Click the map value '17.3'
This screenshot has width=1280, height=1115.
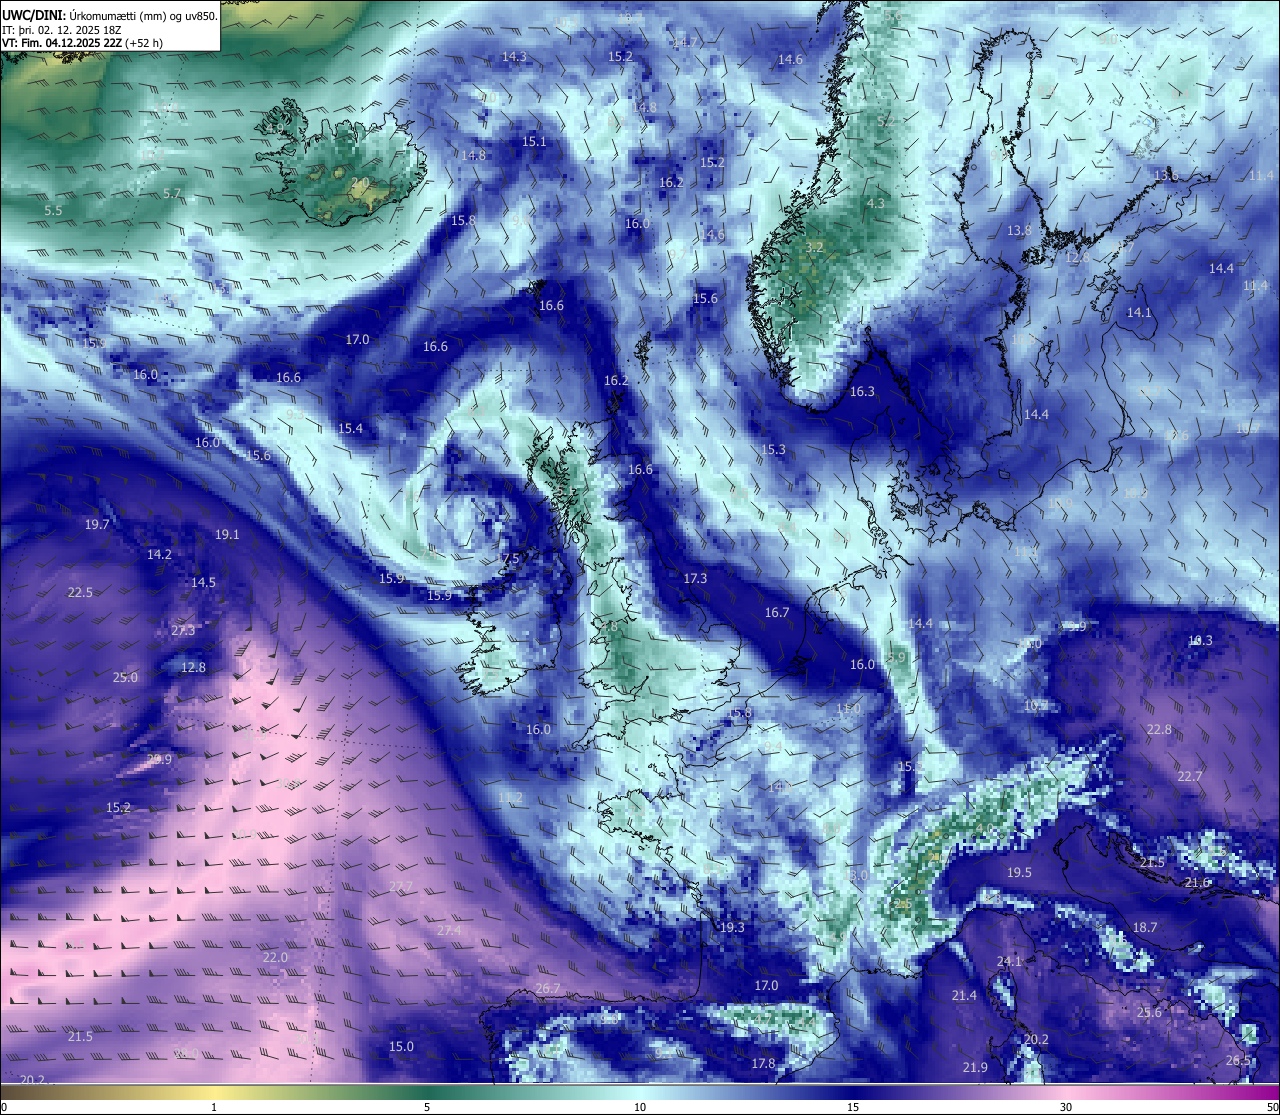coord(695,579)
